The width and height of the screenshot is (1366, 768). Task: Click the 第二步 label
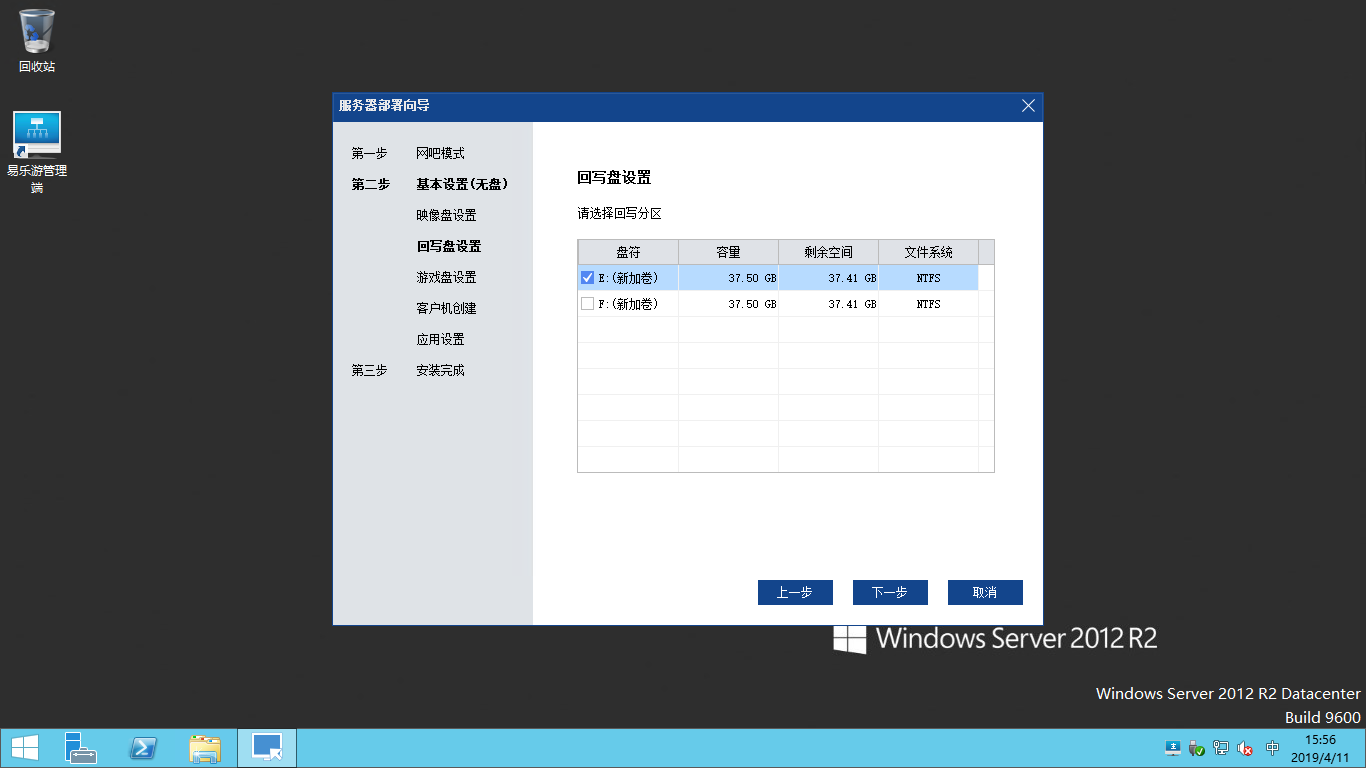[x=371, y=185]
